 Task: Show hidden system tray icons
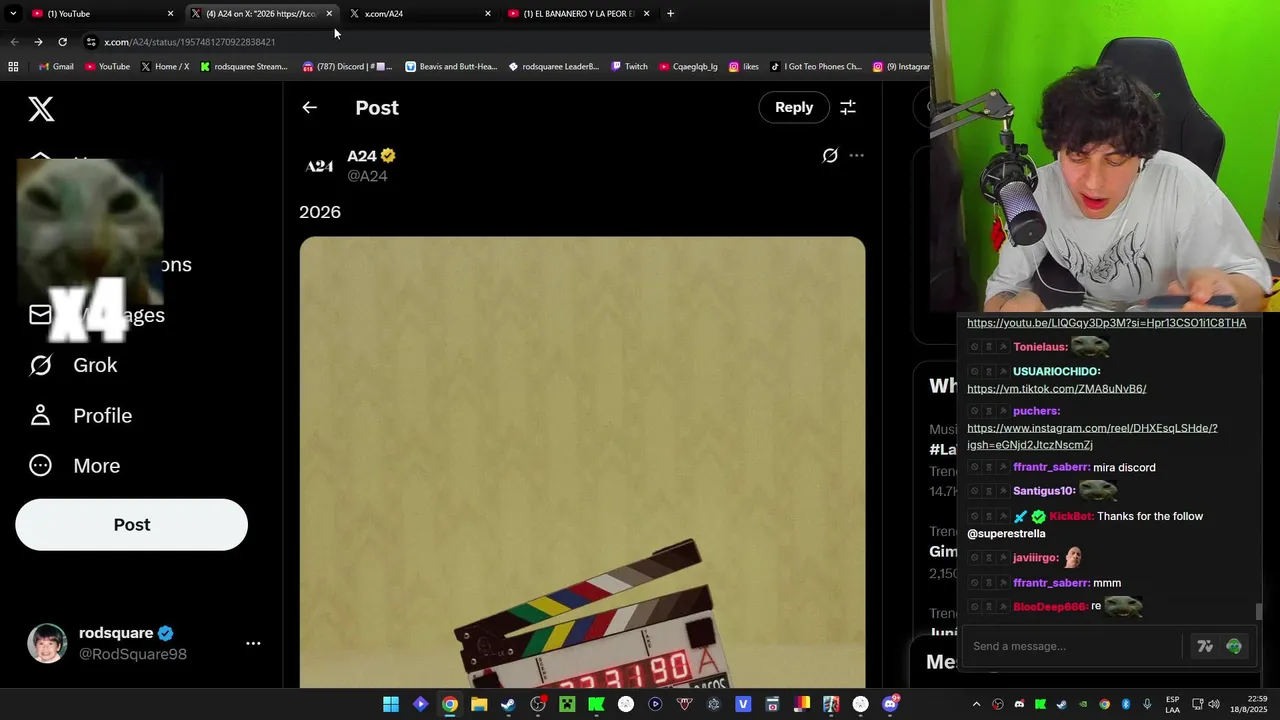pos(976,704)
